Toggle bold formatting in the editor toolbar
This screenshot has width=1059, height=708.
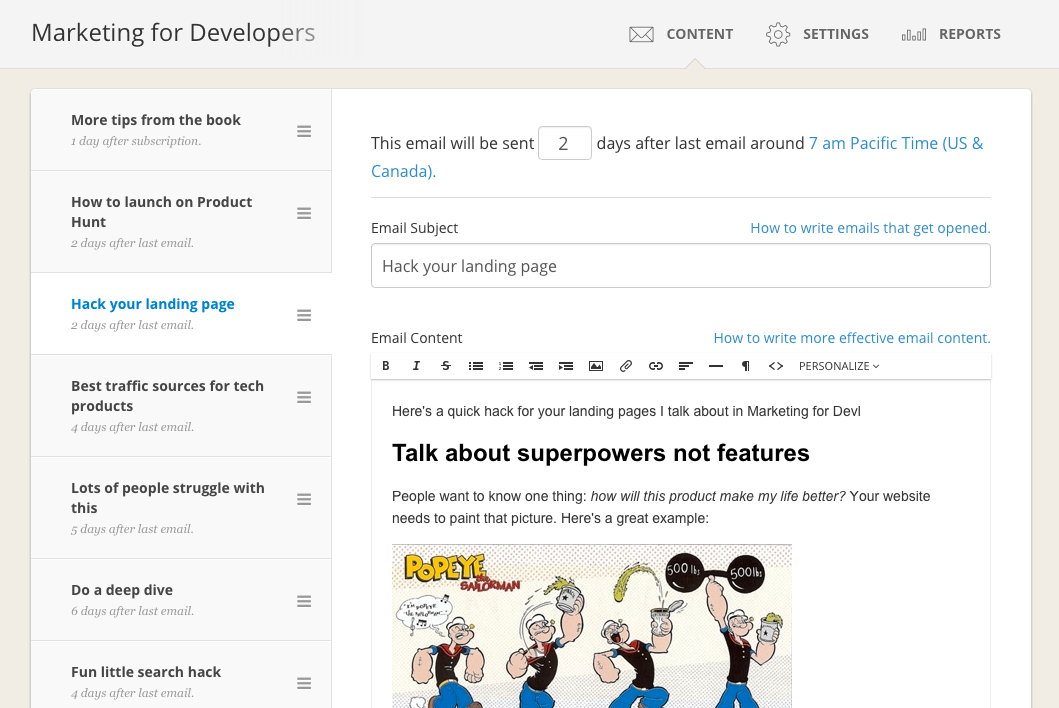point(386,366)
